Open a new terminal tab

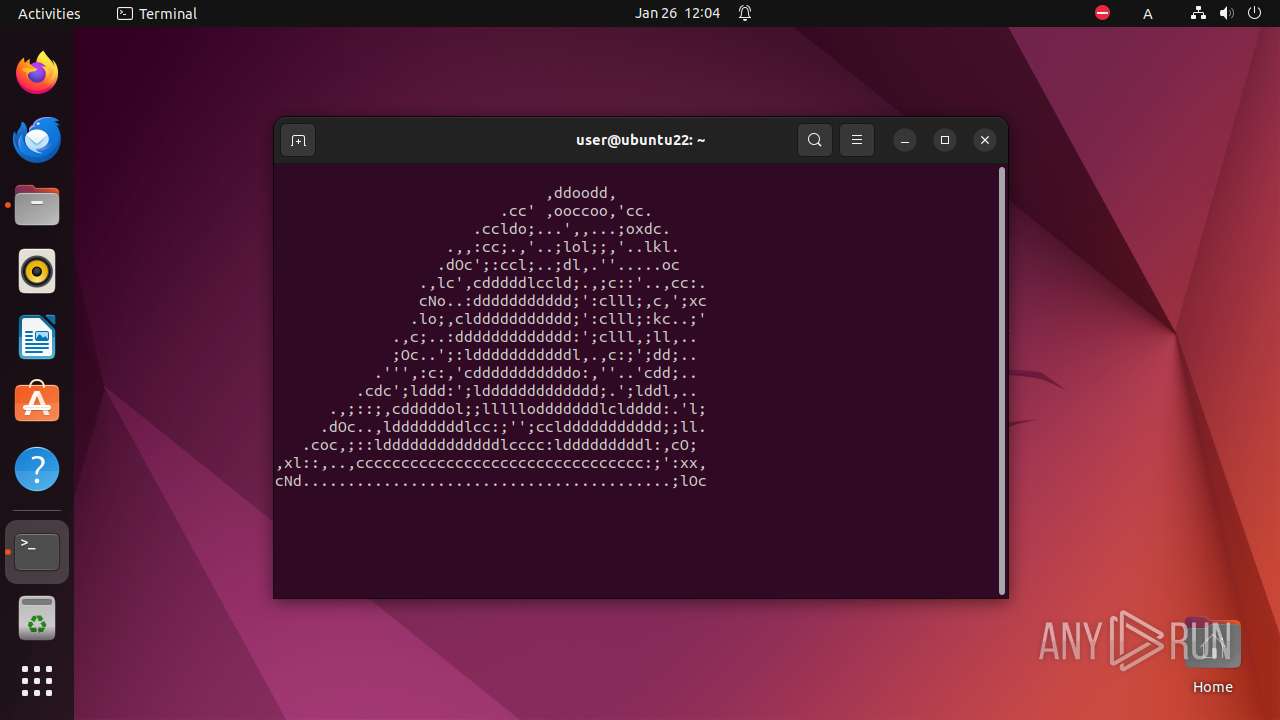pyautogui.click(x=298, y=140)
